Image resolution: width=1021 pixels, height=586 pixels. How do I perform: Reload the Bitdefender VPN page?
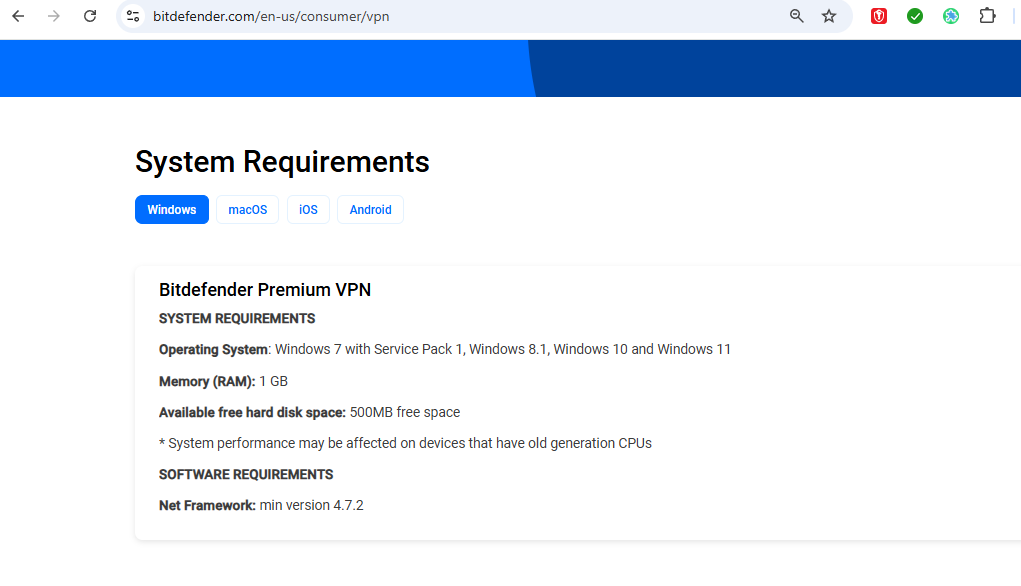(89, 16)
